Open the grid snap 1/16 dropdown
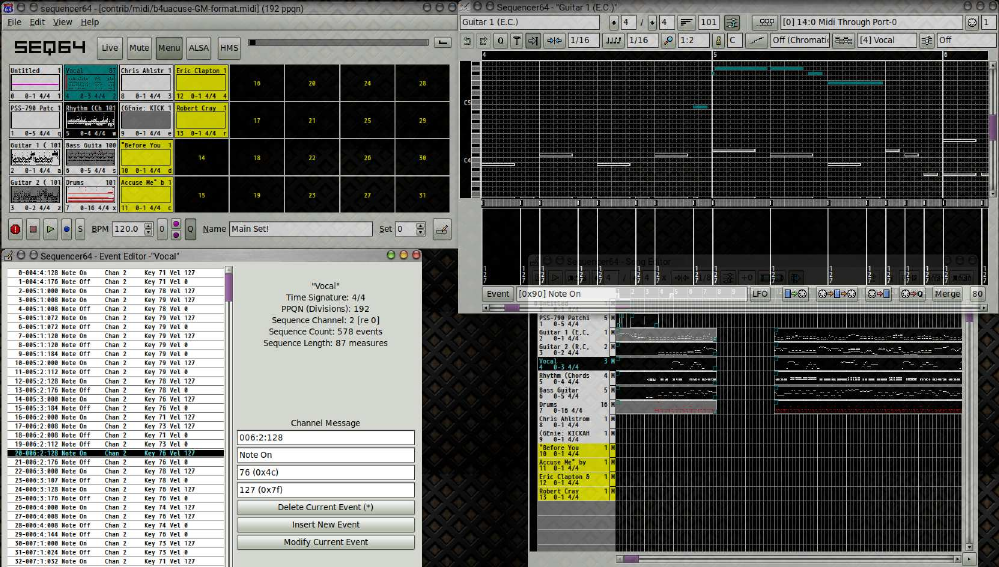This screenshot has width=999, height=567. [x=583, y=40]
